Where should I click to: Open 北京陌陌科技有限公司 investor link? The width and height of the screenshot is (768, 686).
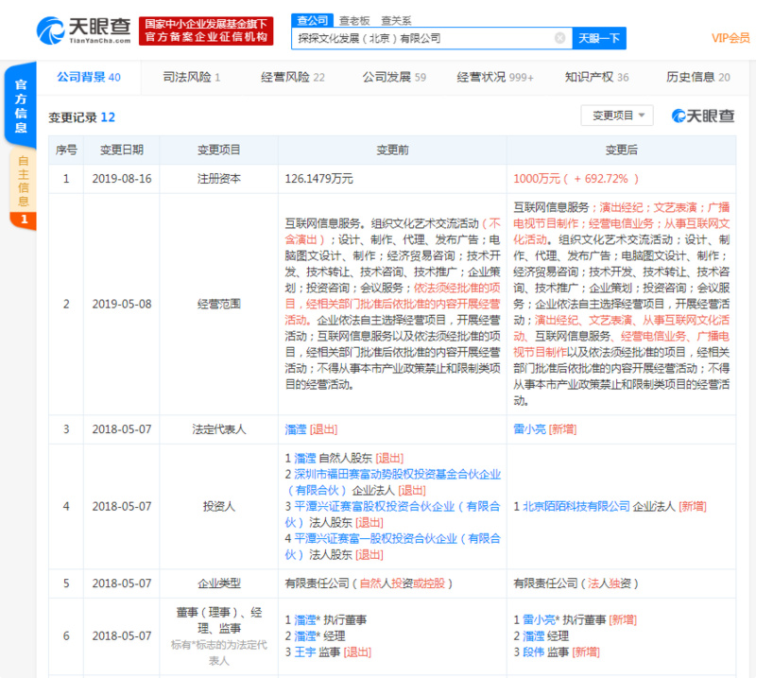coord(573,507)
